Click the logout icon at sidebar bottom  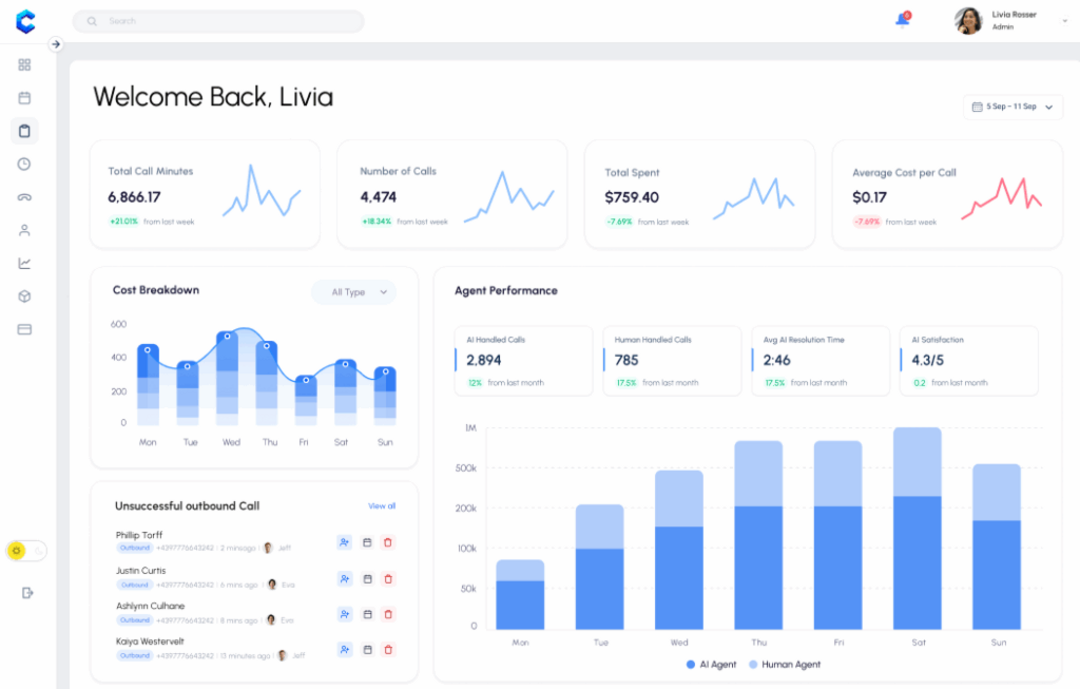(x=27, y=593)
